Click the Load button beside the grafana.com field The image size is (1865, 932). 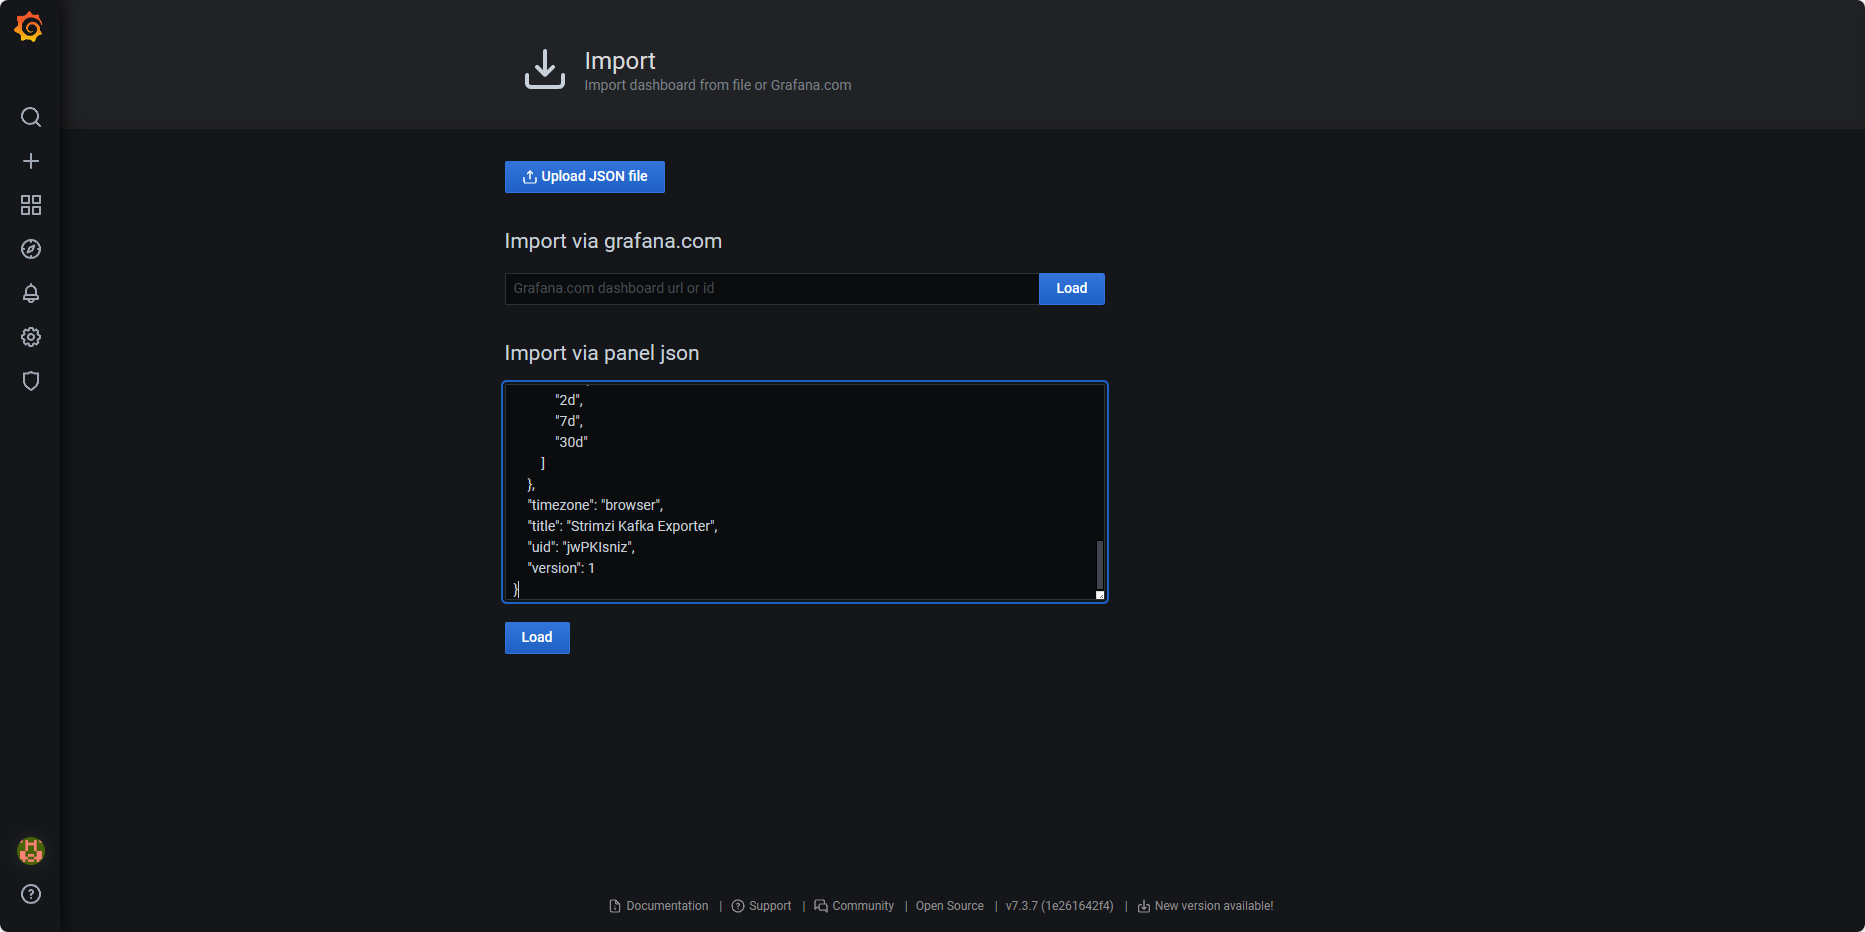click(x=1072, y=289)
